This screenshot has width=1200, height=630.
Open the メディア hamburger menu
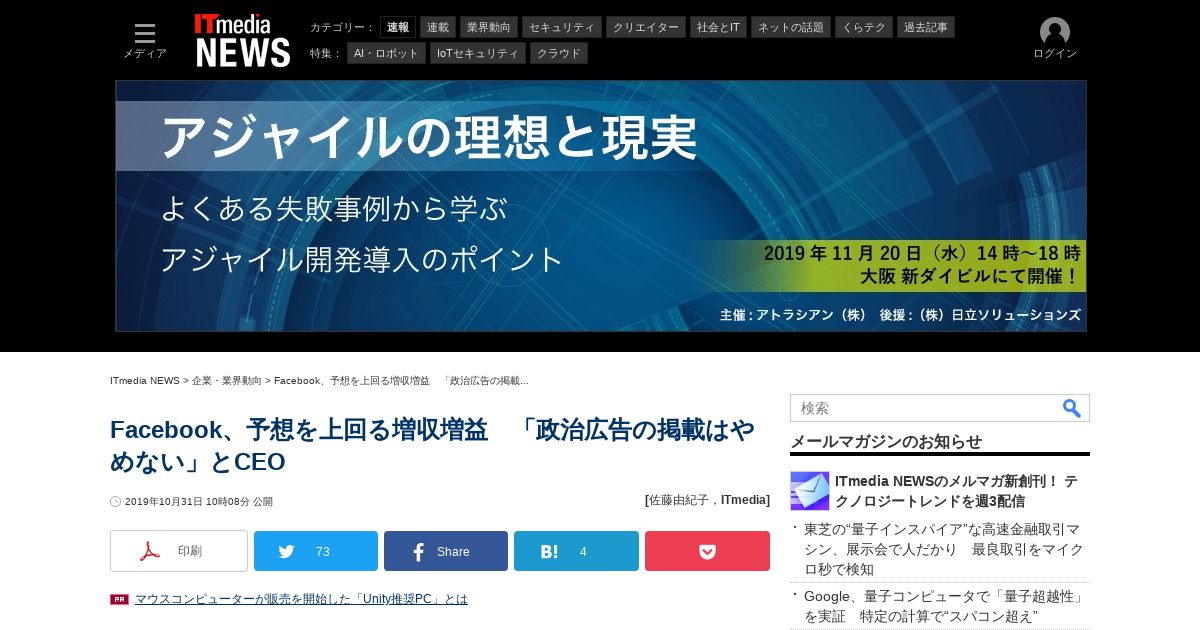145,40
